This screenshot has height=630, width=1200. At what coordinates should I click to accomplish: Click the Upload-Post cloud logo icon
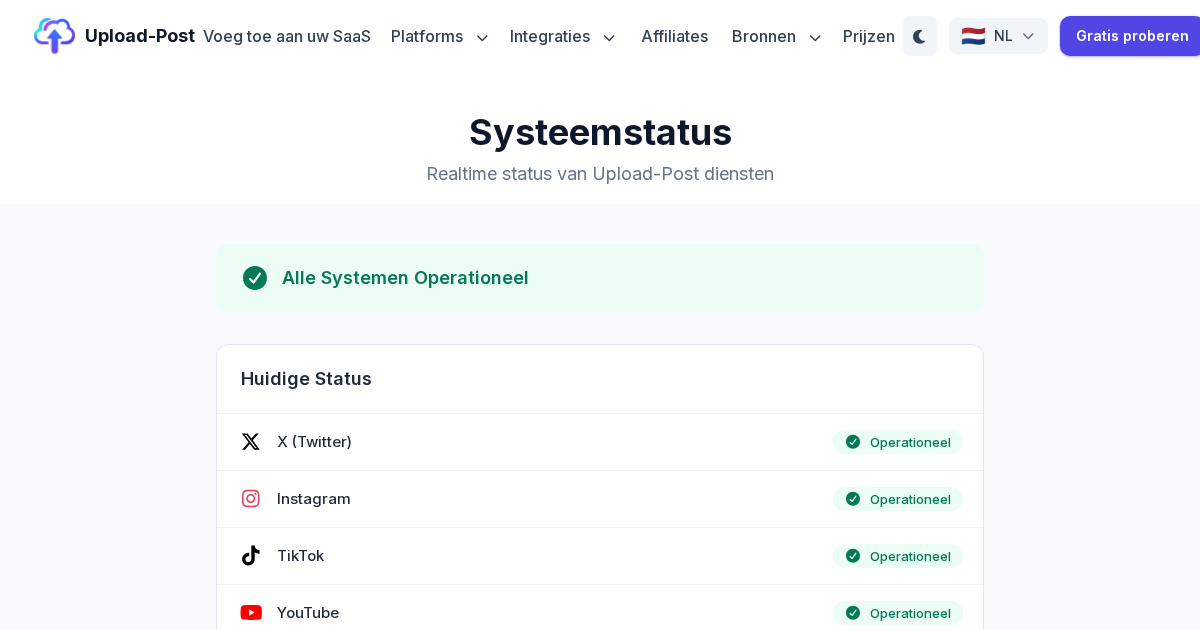point(54,36)
